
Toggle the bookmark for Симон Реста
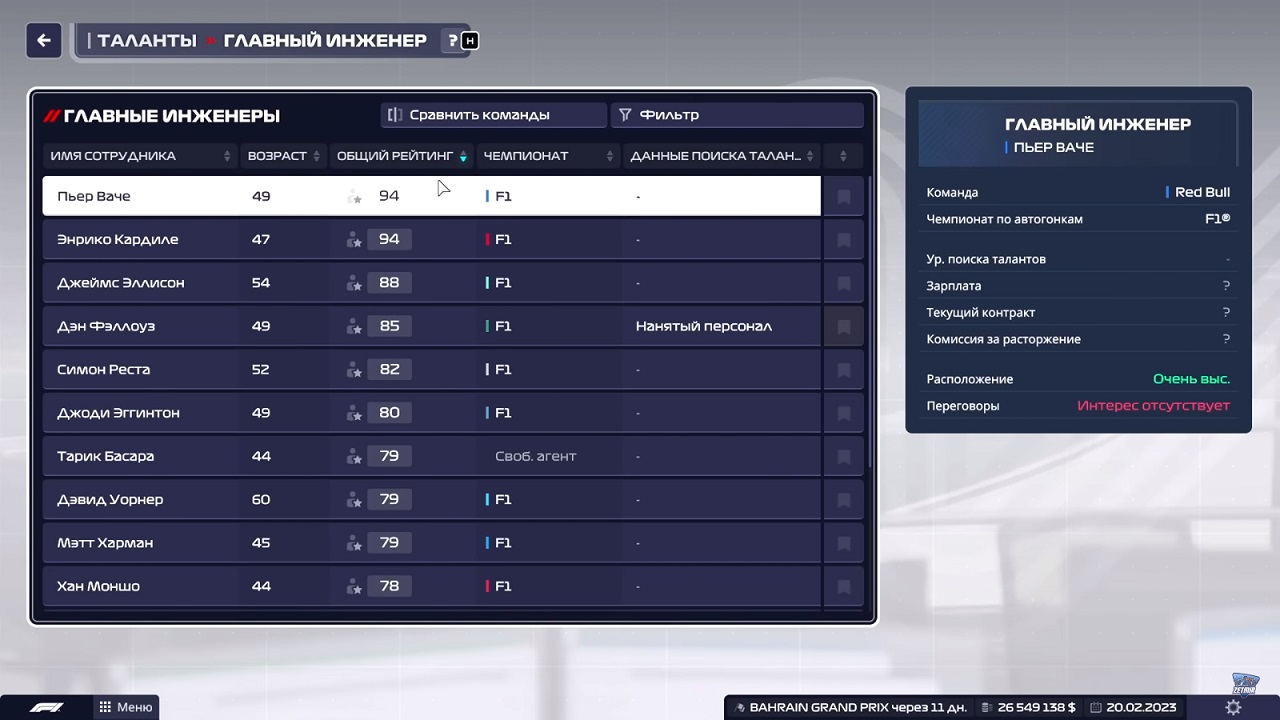click(x=843, y=369)
